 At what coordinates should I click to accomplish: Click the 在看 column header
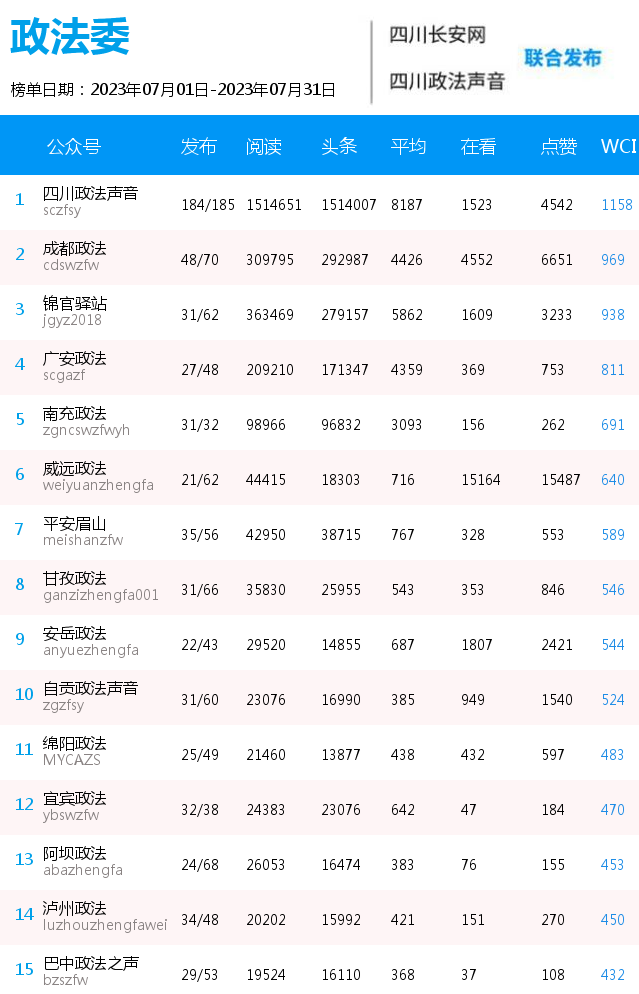pyautogui.click(x=478, y=146)
